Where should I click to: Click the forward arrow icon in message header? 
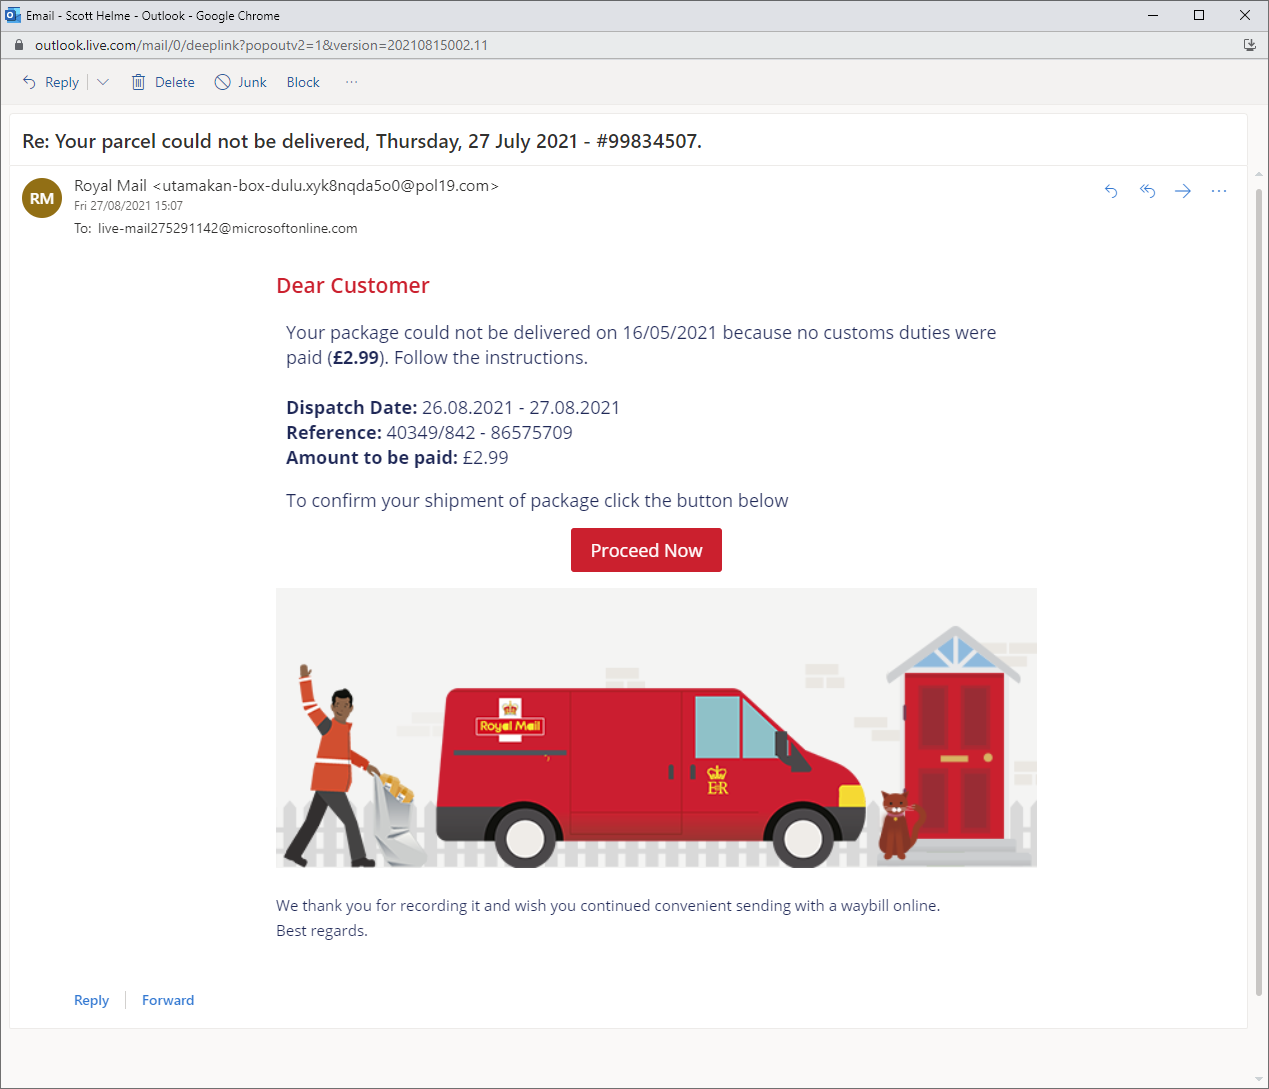tap(1183, 191)
